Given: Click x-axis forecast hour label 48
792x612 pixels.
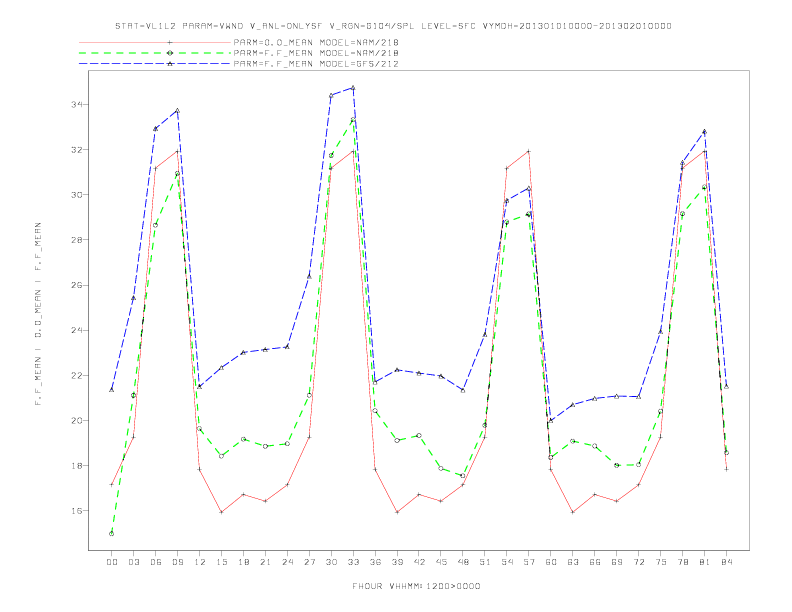Looking at the screenshot, I should click(x=463, y=562).
